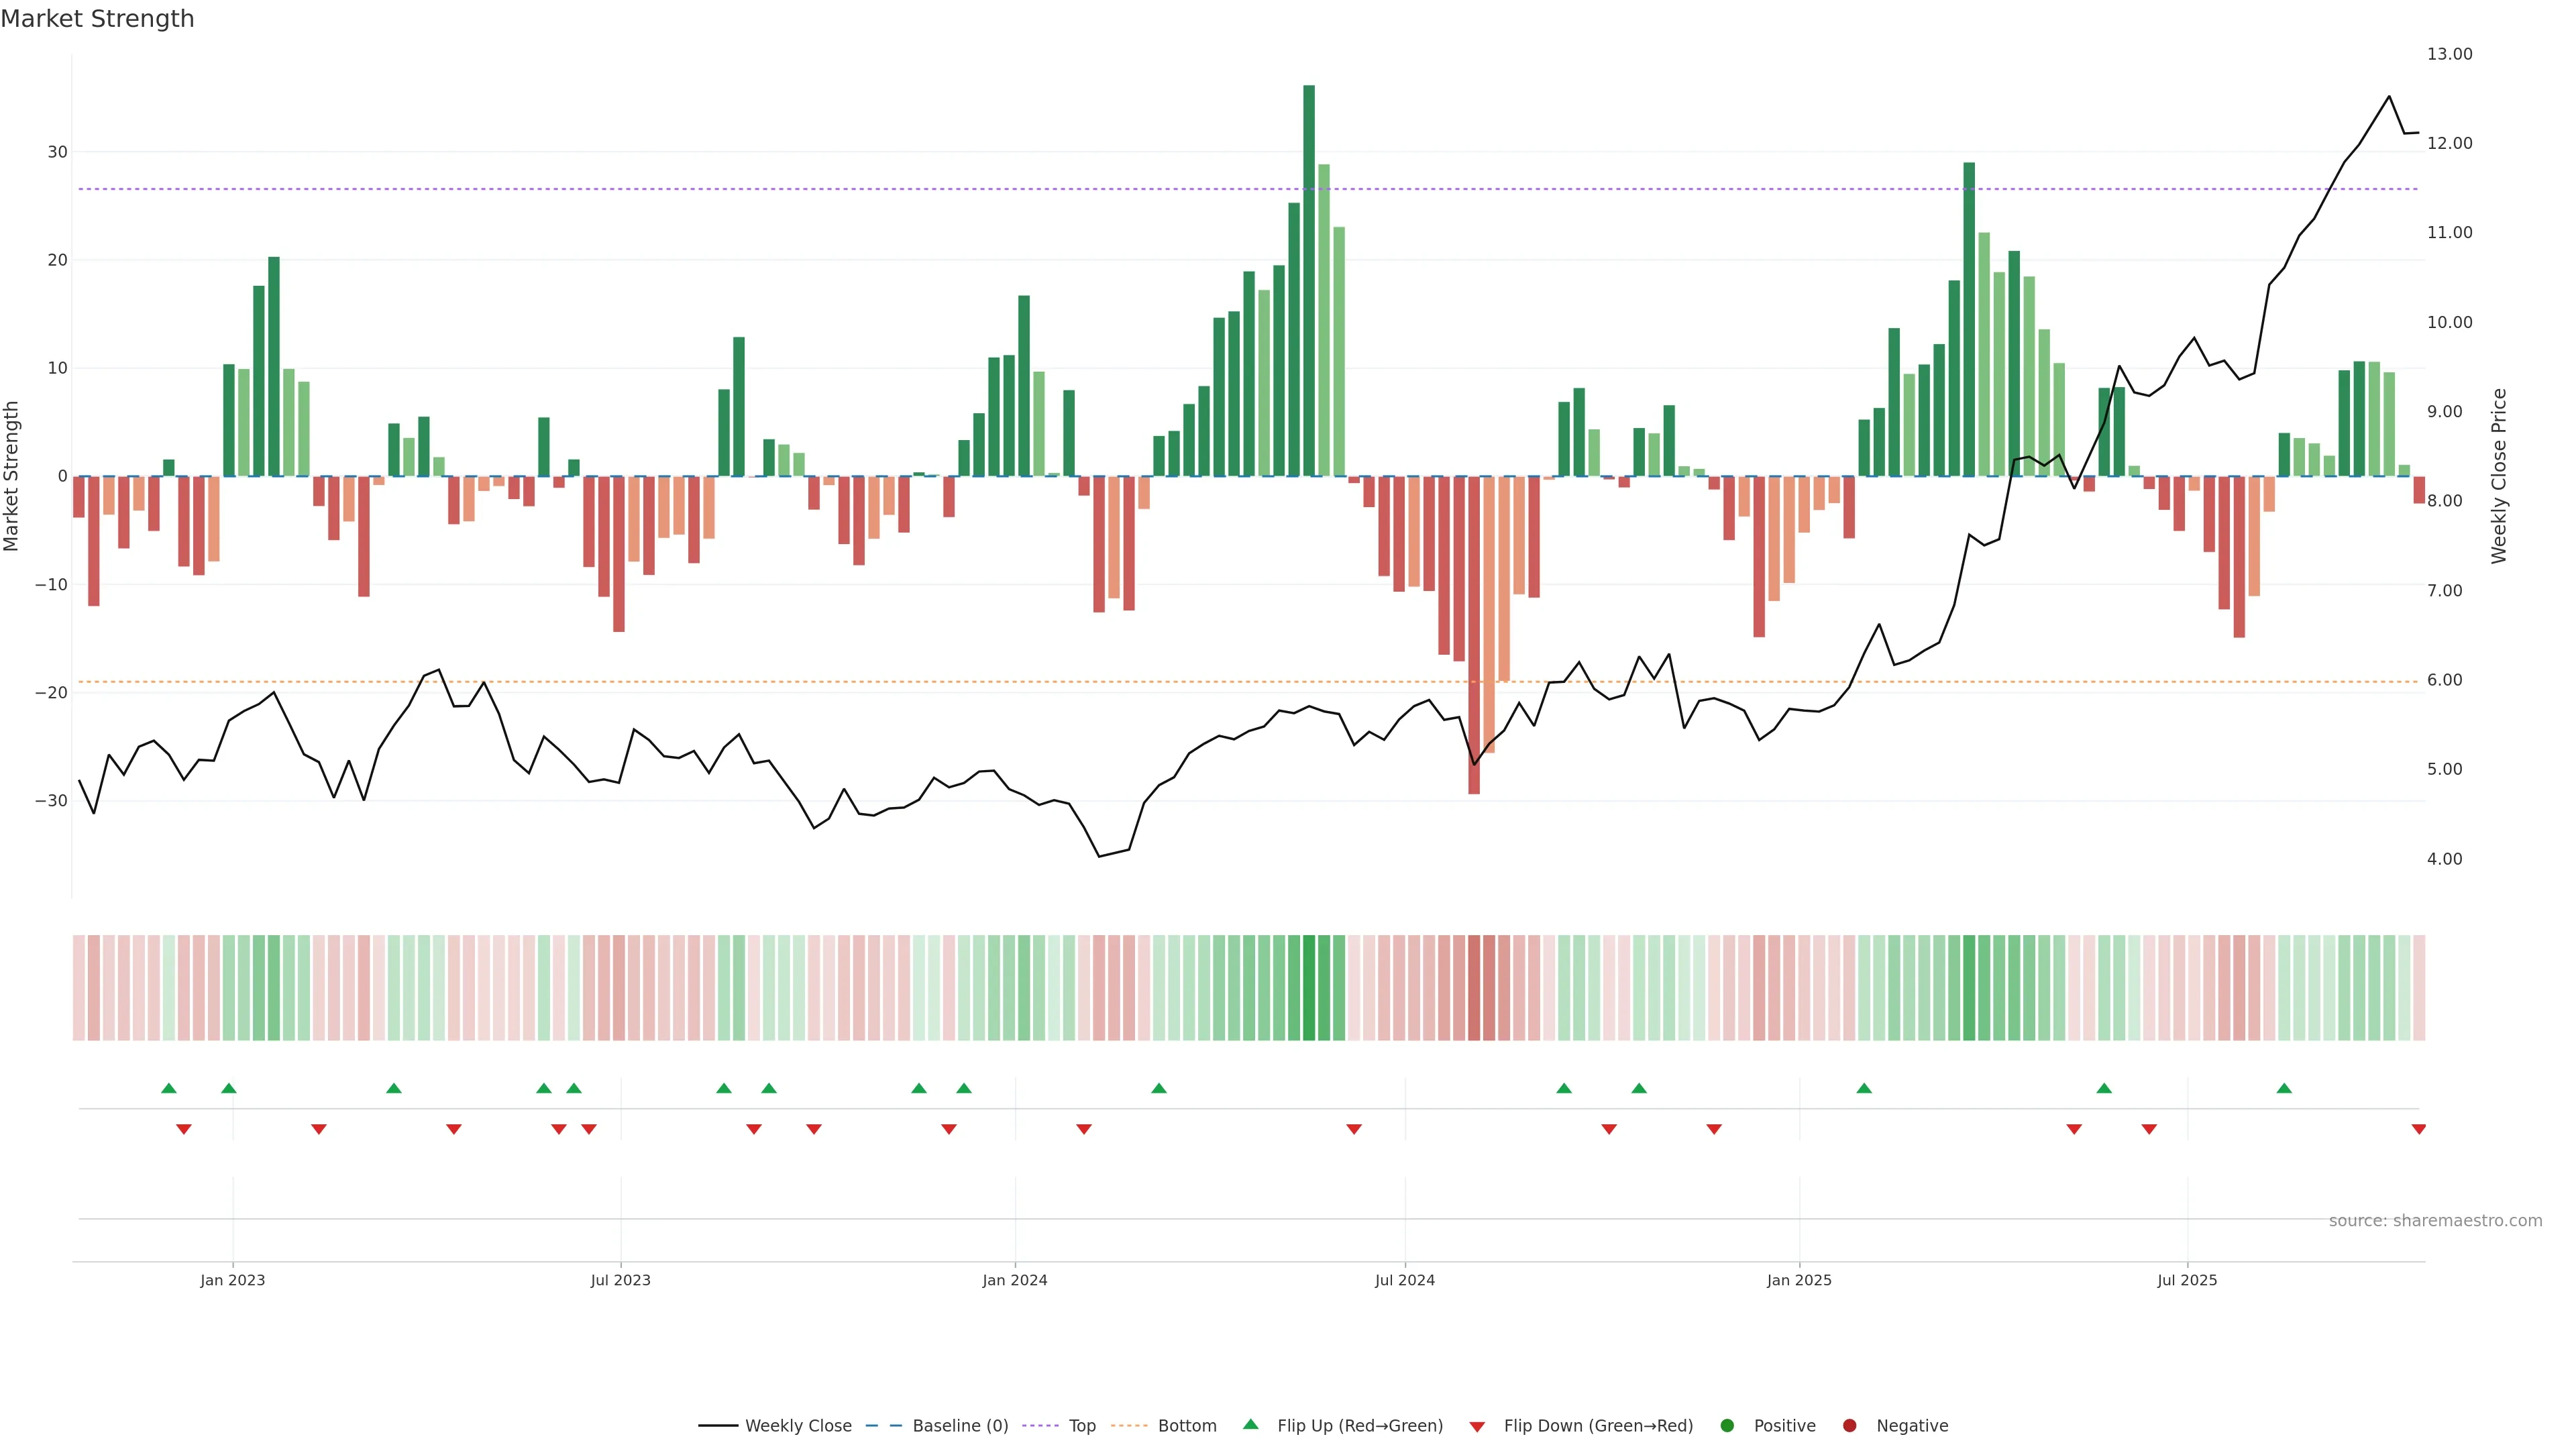Click the Market Strength chart title
2576x1449 pixels.
pyautogui.click(x=97, y=19)
